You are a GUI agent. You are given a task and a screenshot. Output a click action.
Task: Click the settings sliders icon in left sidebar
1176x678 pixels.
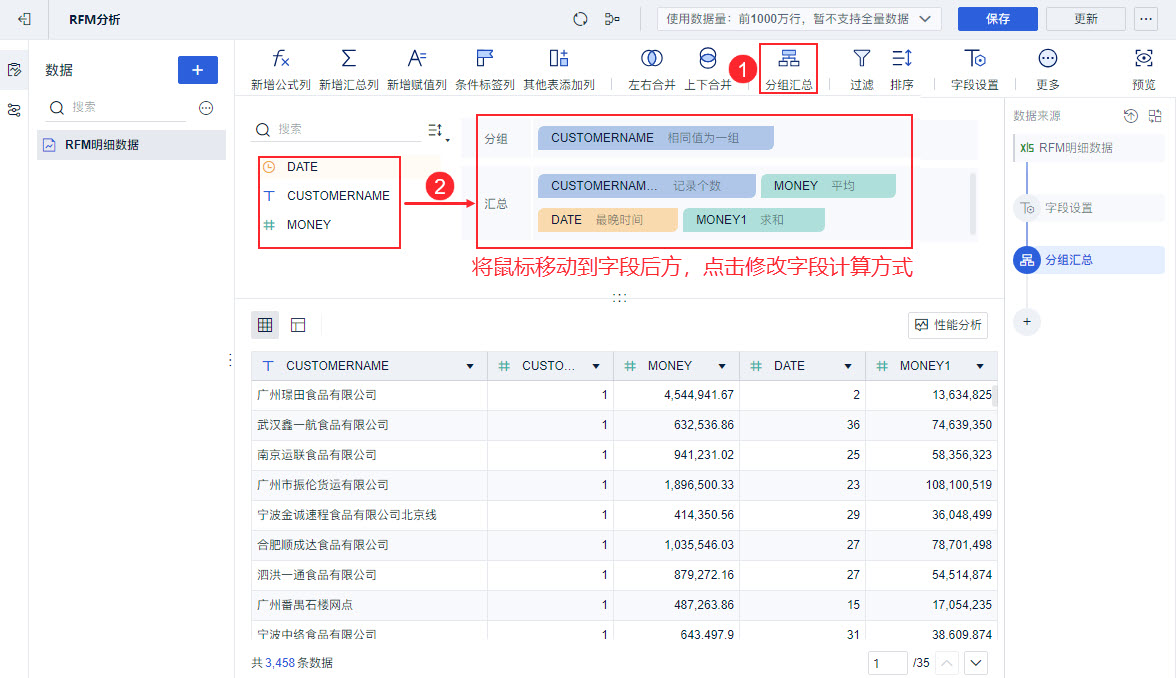click(14, 110)
